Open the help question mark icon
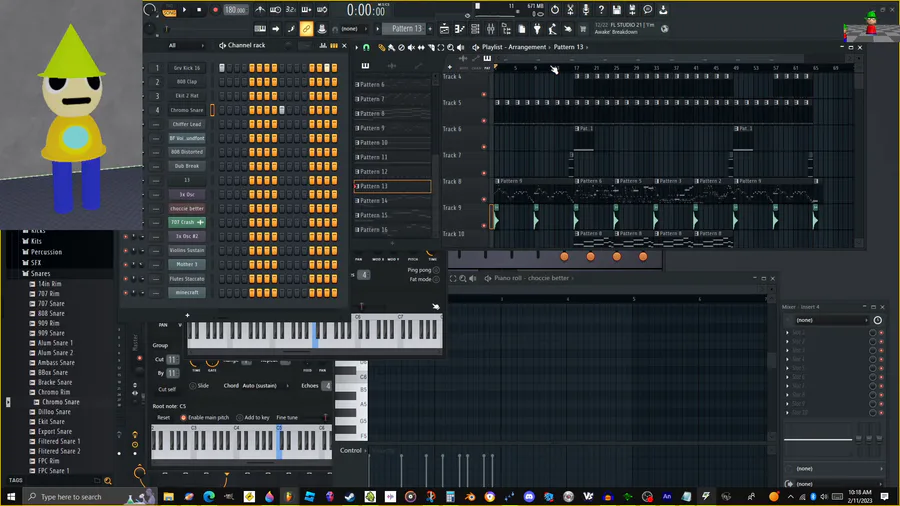Screen dimensions: 900x506 pyautogui.click(x=601, y=10)
